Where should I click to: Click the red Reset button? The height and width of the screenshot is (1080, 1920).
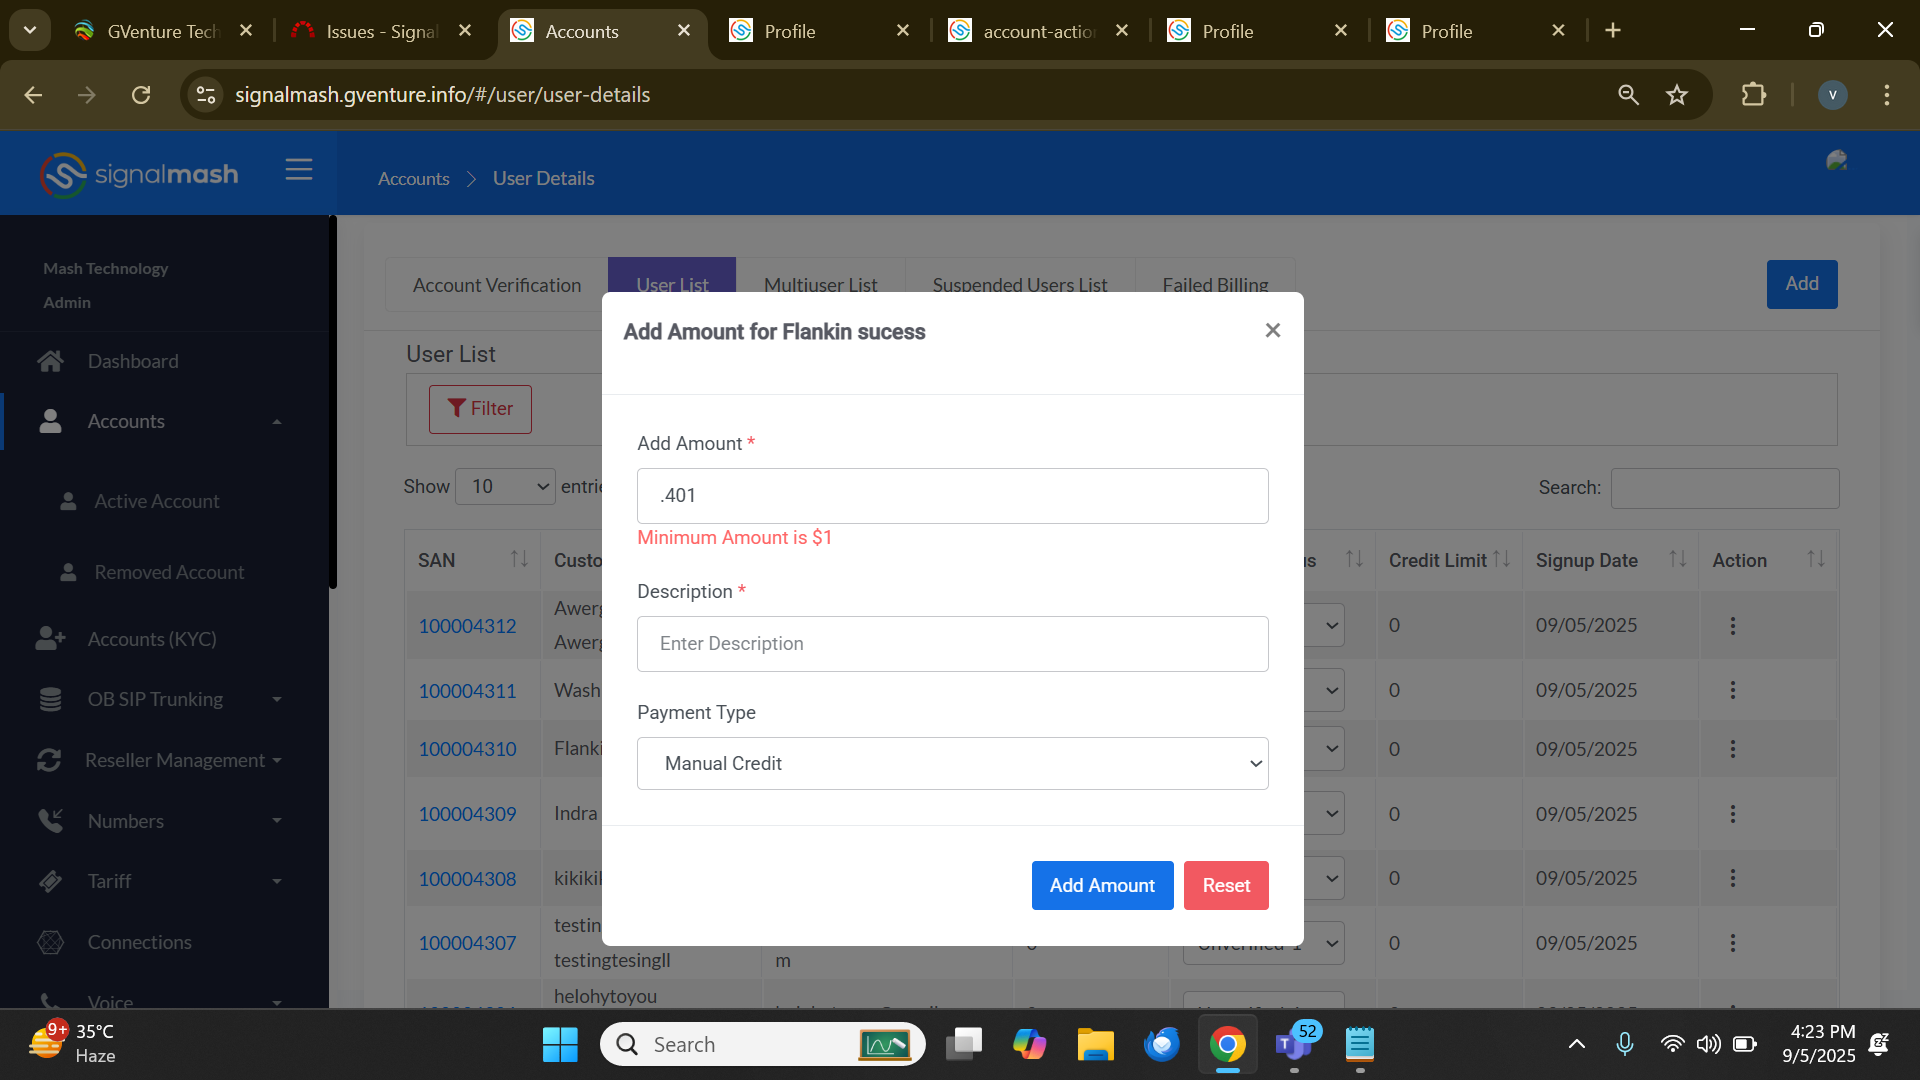coord(1226,886)
